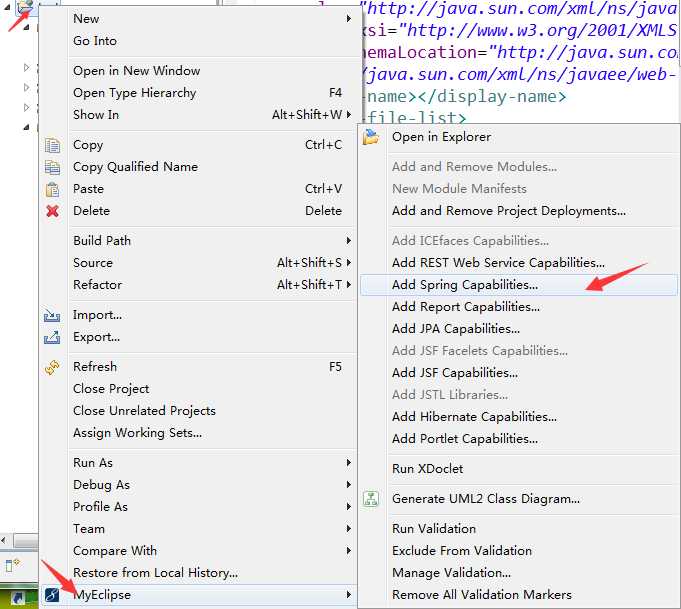This screenshot has width=681, height=609.
Task: Click the Paste clipboard icon
Action: coord(52,189)
